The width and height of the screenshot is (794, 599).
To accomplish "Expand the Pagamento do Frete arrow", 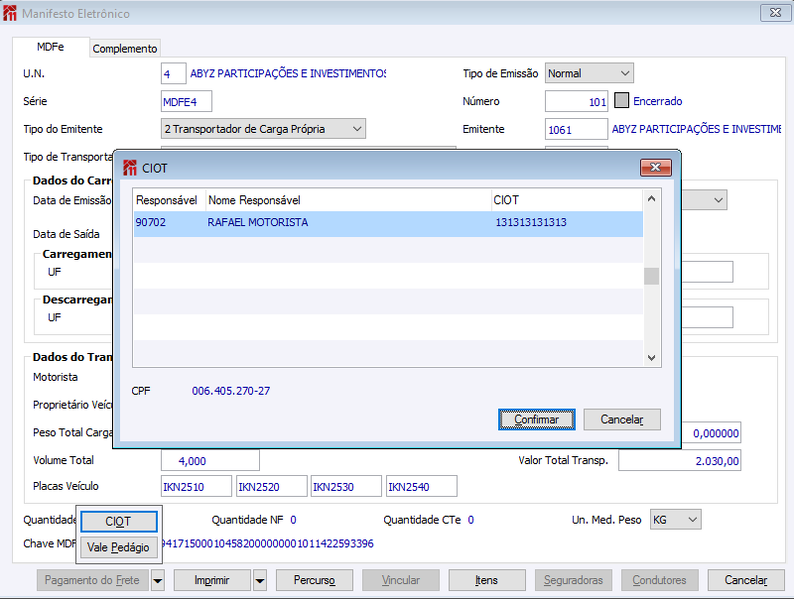I will [158, 580].
